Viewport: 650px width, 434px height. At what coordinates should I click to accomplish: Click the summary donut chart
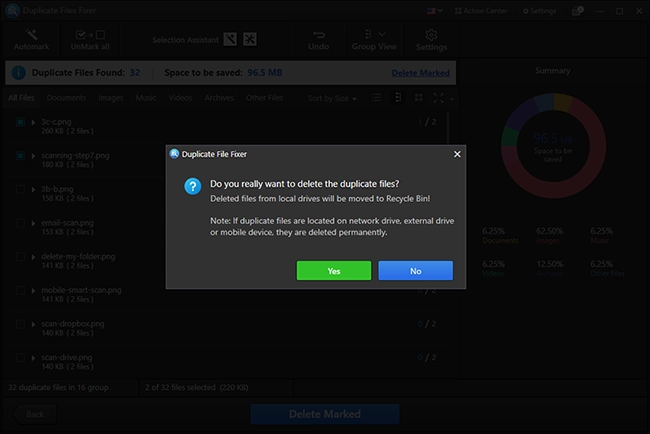point(553,145)
